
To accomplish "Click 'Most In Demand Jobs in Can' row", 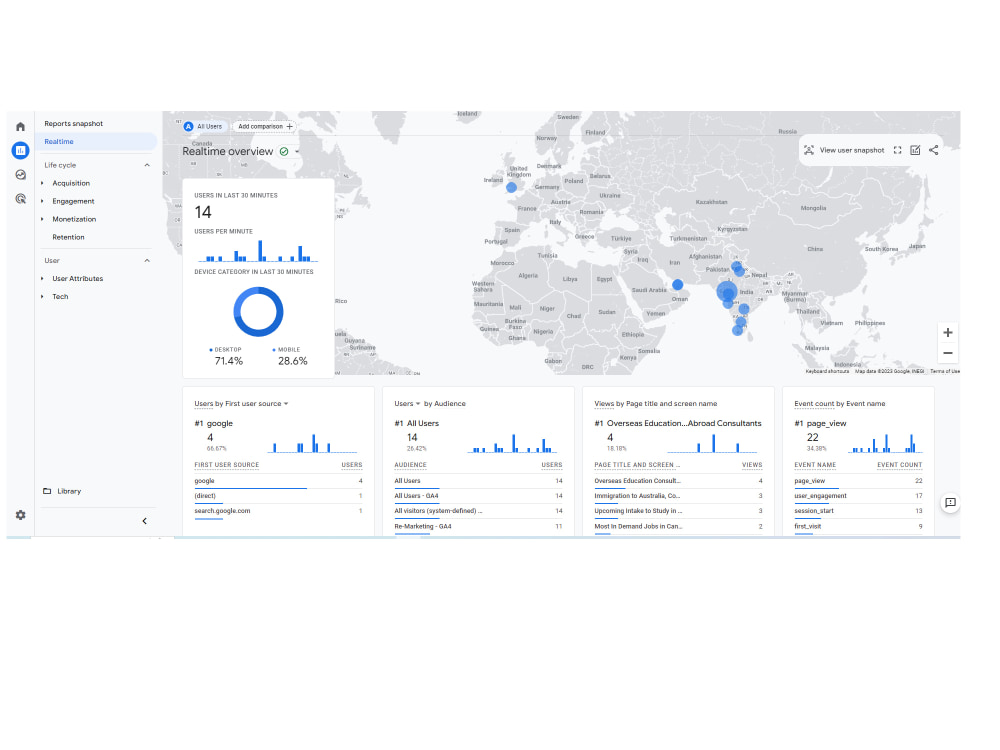I will (678, 527).
